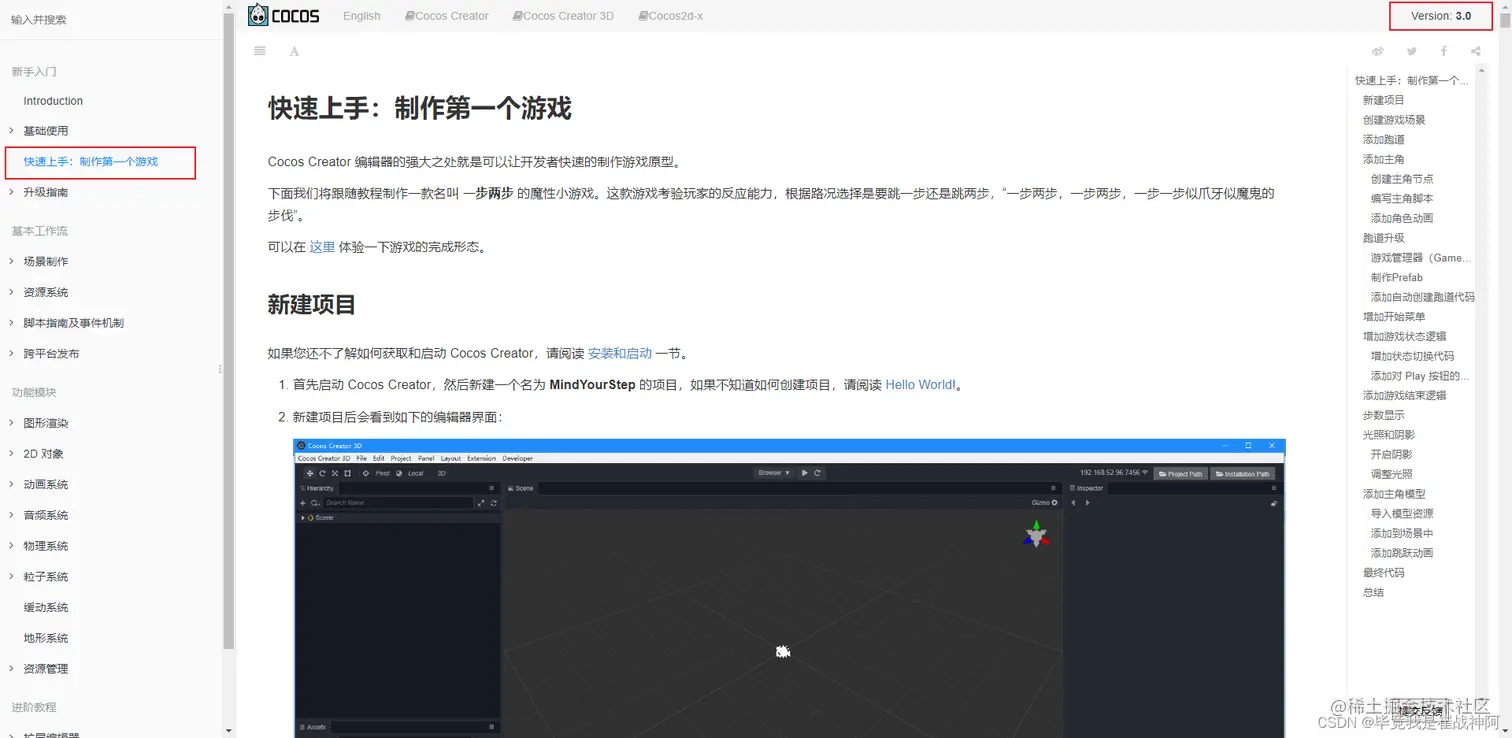This screenshot has width=1512, height=738.
Task: Expand the 物理系统 sidebar section
Action: point(48,545)
